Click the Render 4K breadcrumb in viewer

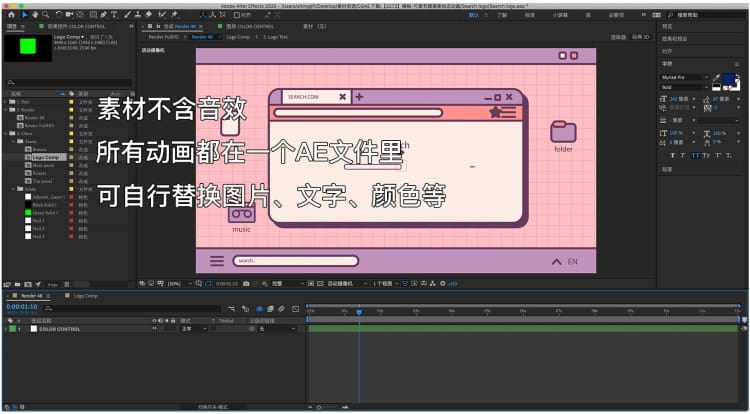point(201,37)
